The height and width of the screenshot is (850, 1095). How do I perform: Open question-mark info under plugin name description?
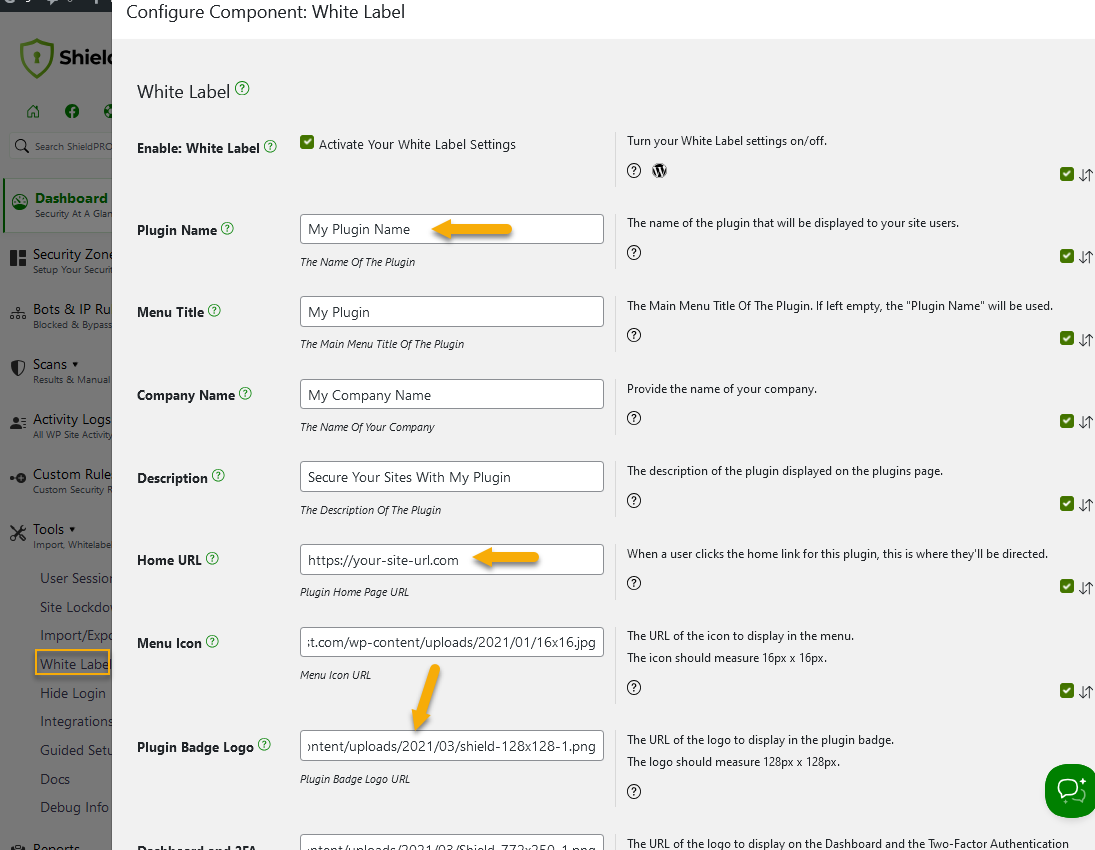[633, 253]
